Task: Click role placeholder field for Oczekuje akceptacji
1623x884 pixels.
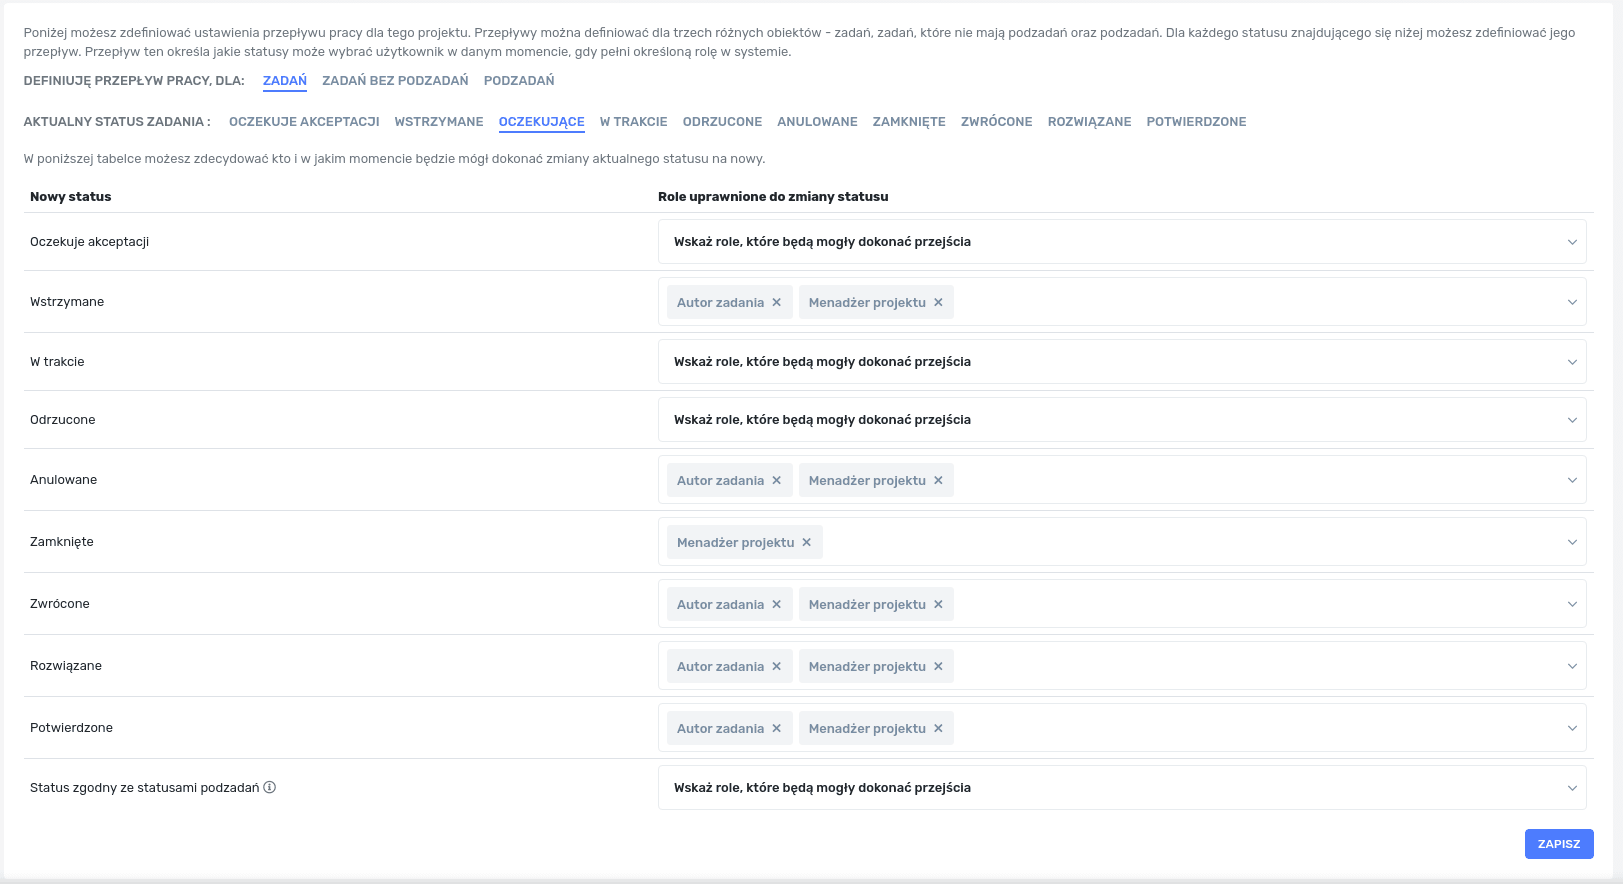Action: pyautogui.click(x=1122, y=242)
